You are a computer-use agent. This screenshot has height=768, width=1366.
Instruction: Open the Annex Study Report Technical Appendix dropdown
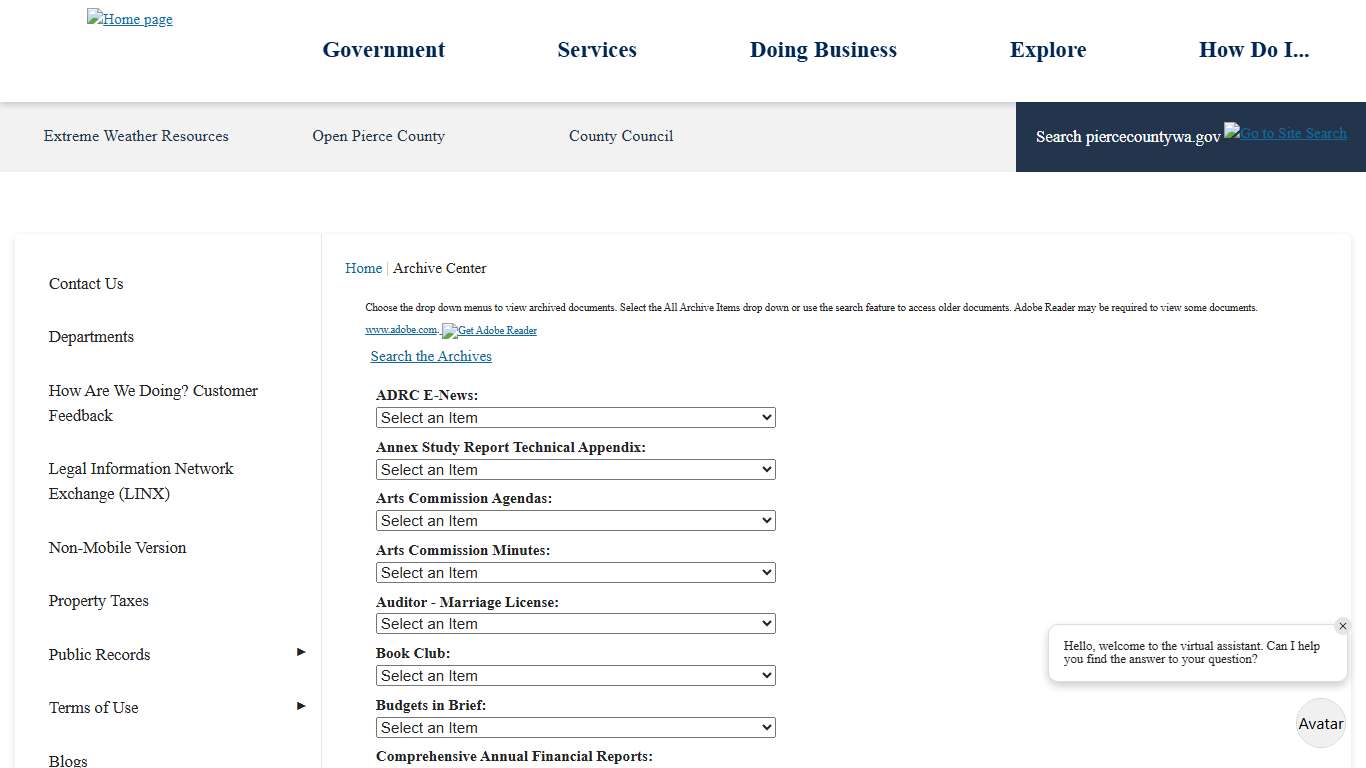575,469
